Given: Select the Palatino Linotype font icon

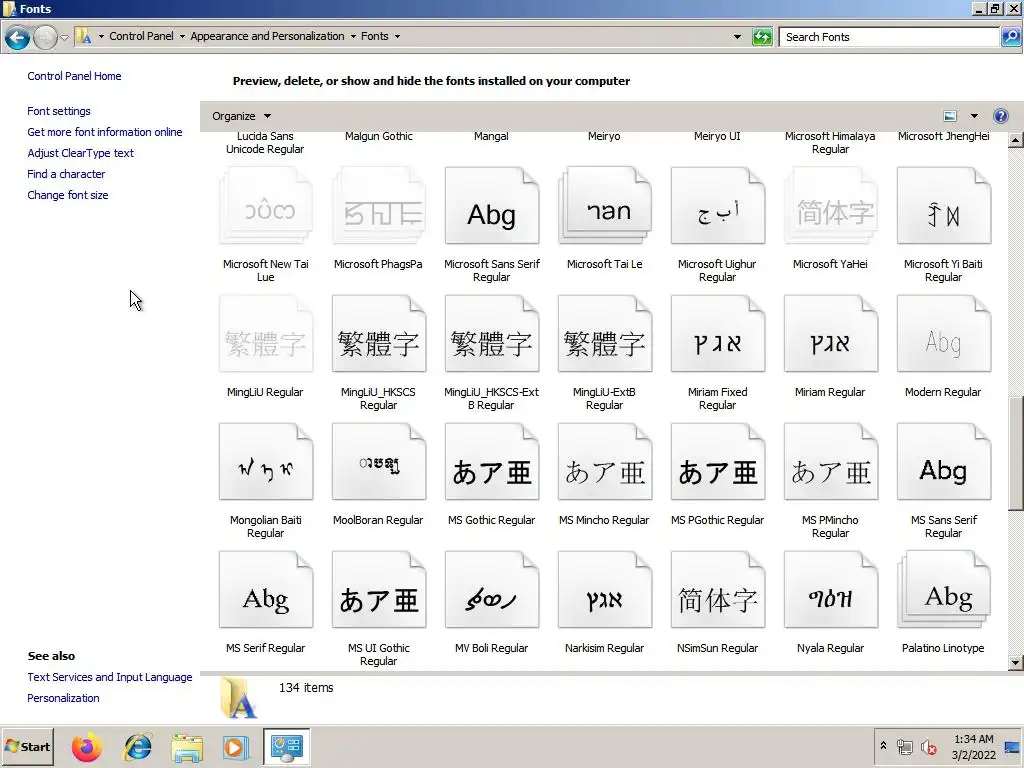Looking at the screenshot, I should [944, 590].
